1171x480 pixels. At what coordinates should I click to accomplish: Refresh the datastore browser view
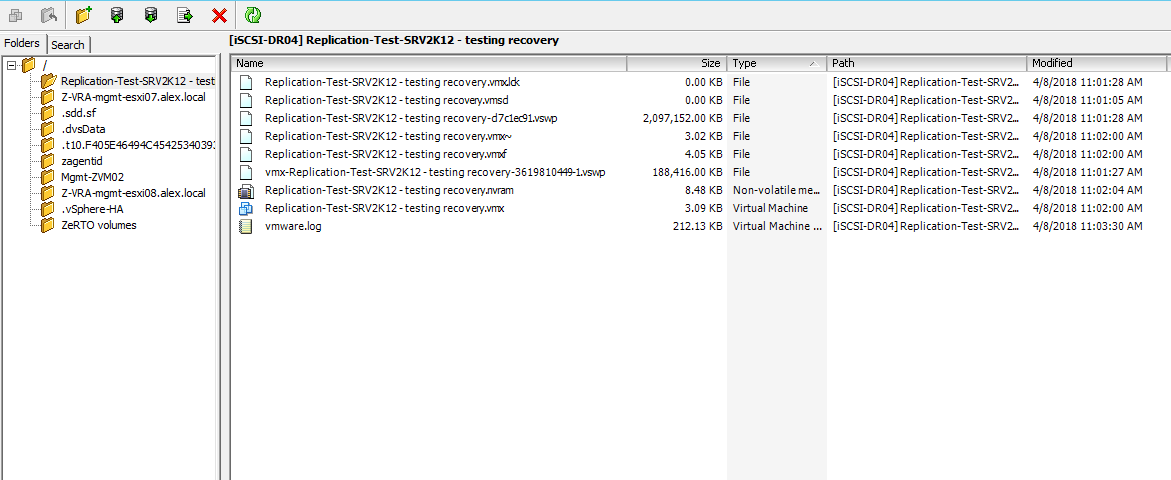click(253, 14)
